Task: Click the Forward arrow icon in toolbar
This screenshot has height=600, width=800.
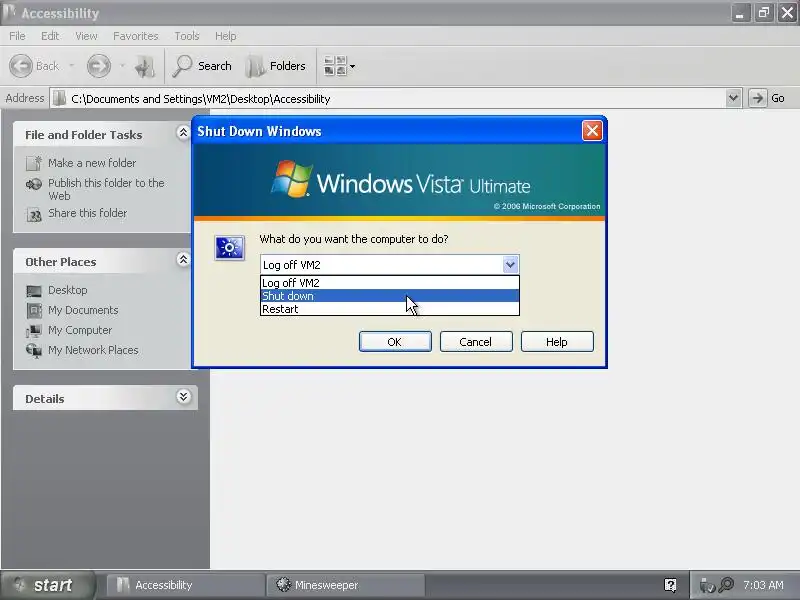Action: pyautogui.click(x=98, y=66)
